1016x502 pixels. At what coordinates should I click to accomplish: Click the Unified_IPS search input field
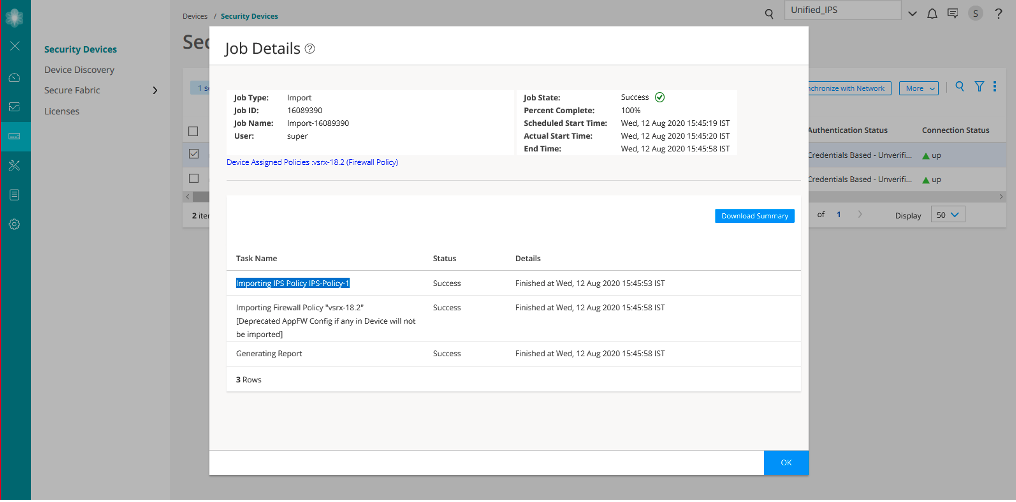pyautogui.click(x=842, y=10)
